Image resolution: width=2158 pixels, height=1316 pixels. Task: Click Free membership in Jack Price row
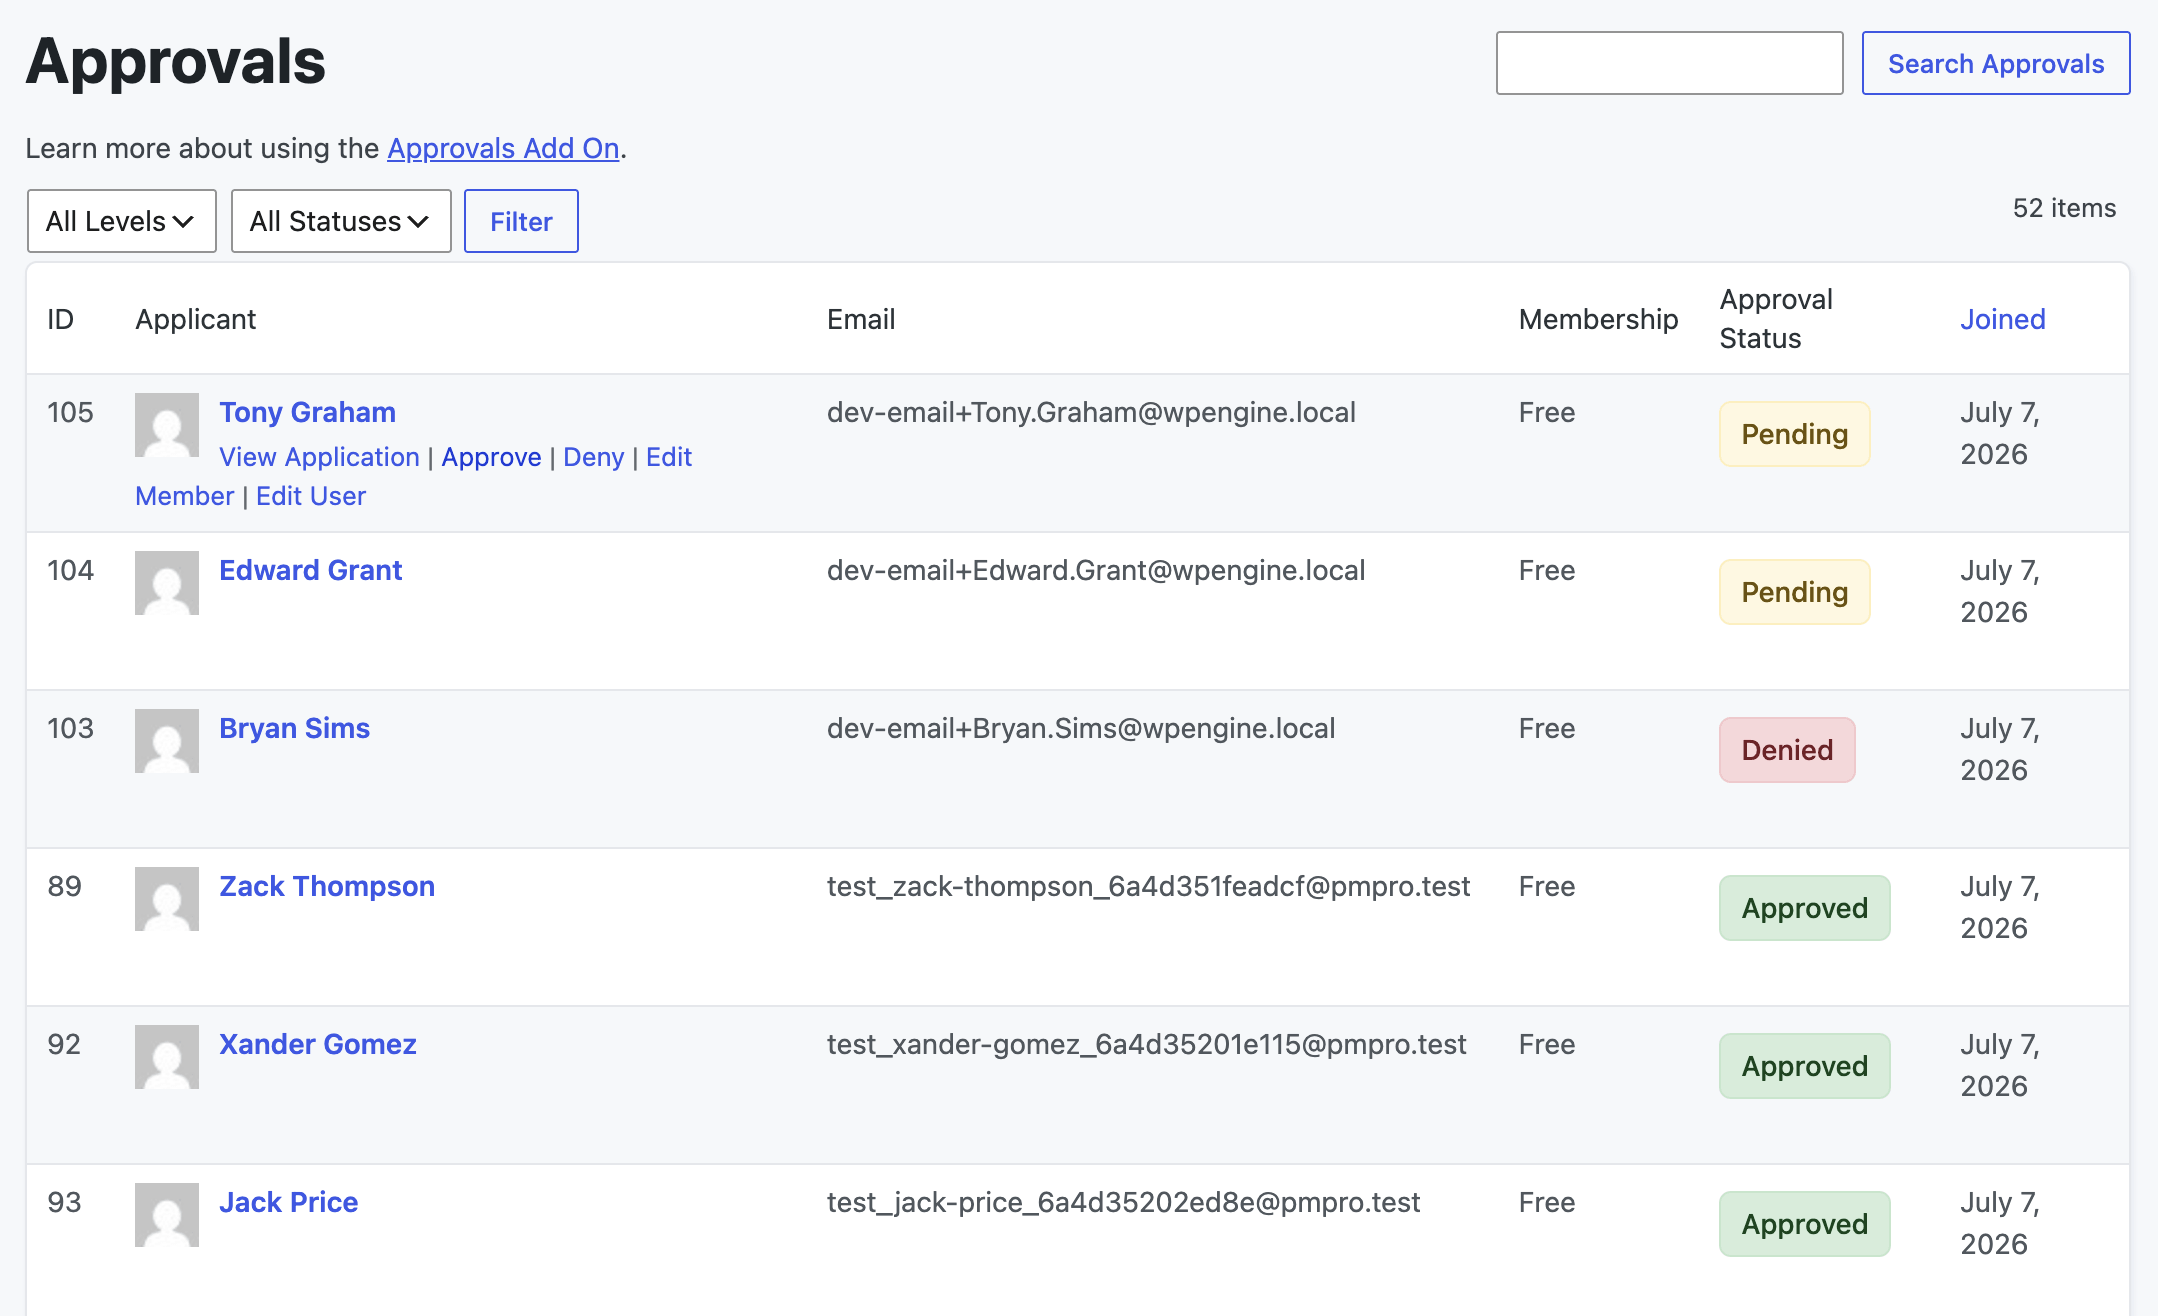click(x=1547, y=1202)
